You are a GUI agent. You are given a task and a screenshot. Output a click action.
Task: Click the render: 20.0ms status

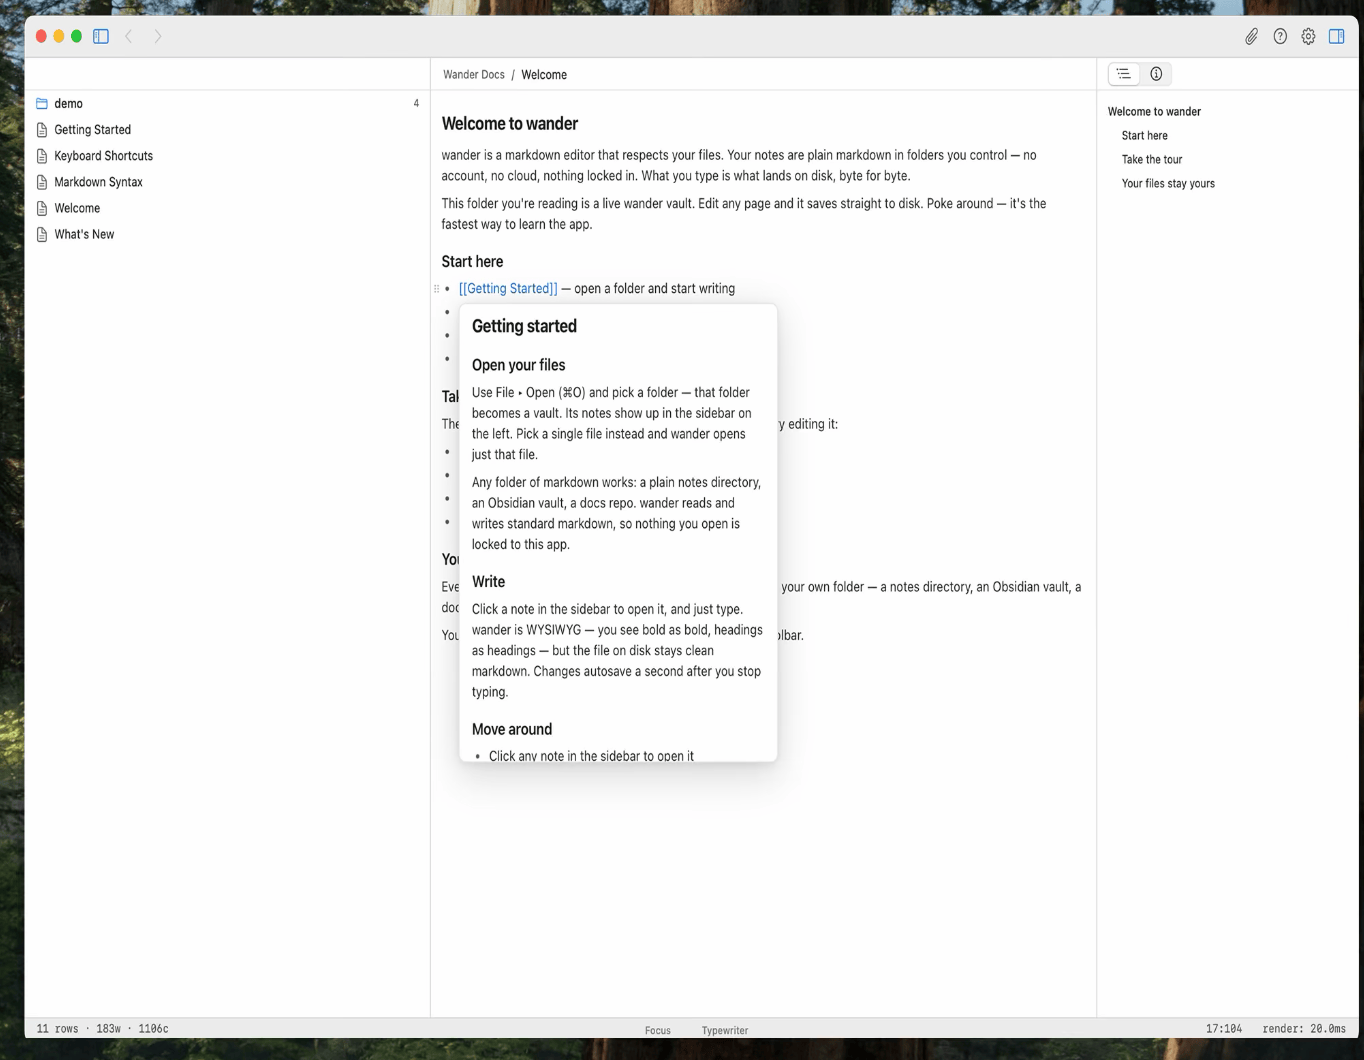click(1304, 1029)
